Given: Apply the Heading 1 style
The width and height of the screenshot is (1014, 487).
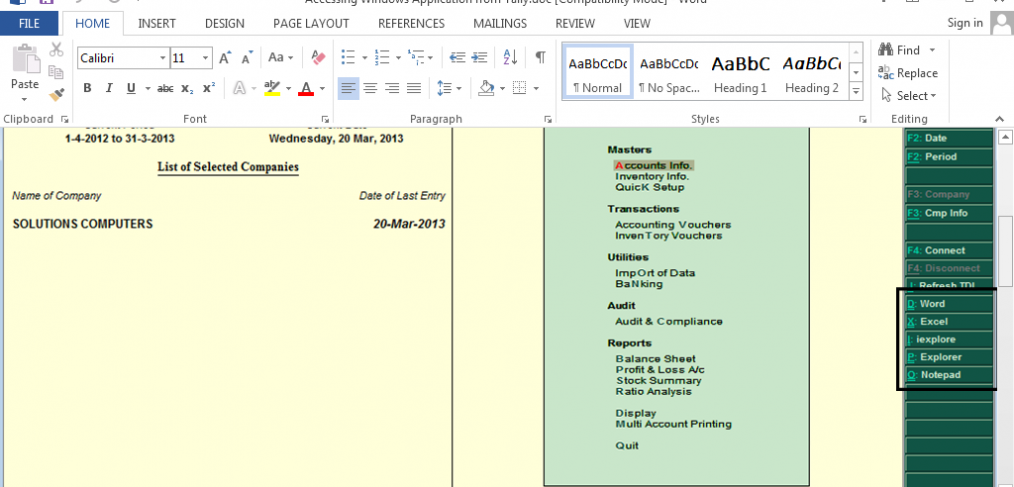Looking at the screenshot, I should (x=740, y=72).
